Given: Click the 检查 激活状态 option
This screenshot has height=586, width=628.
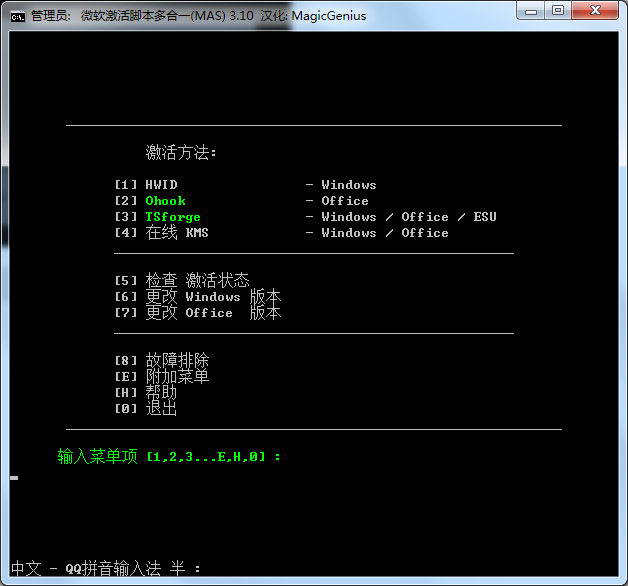Looking at the screenshot, I should pos(197,281).
